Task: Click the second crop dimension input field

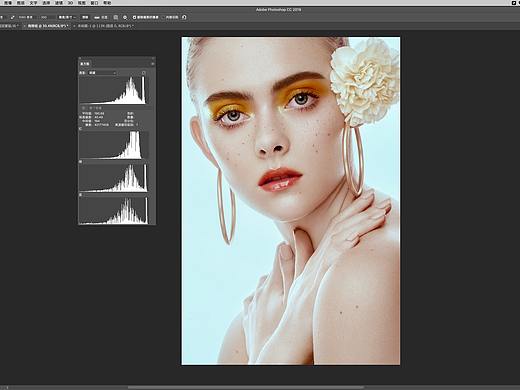Action: point(47,17)
